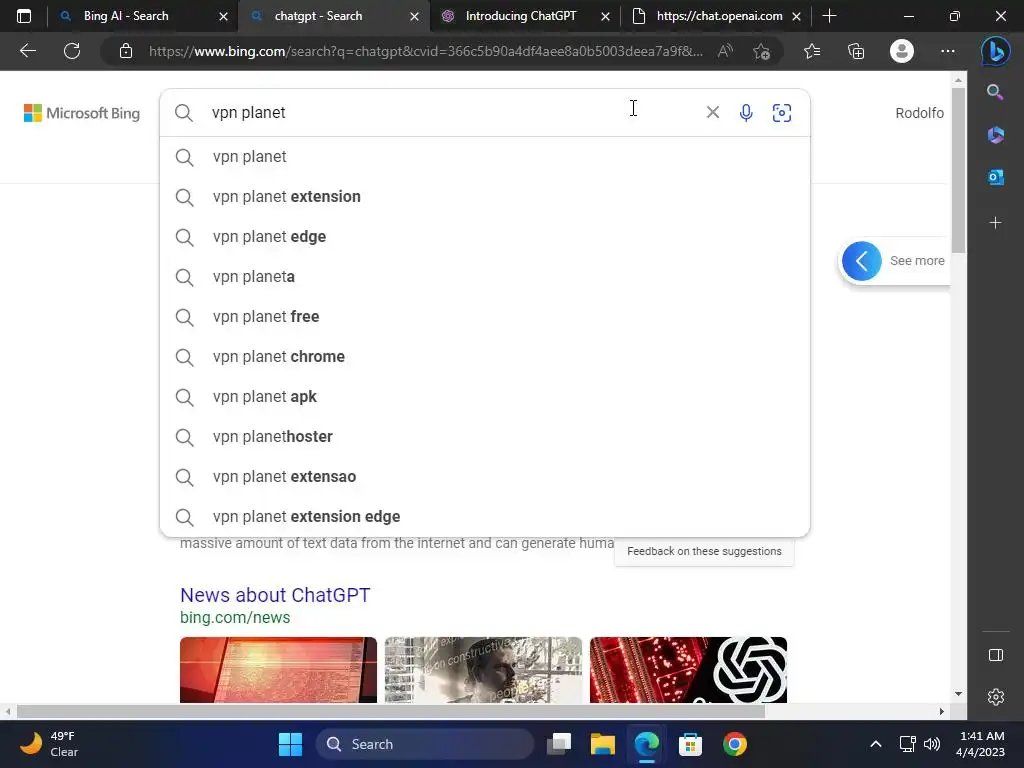
Task: Toggle the sidebar panel layout icon
Action: click(x=996, y=655)
